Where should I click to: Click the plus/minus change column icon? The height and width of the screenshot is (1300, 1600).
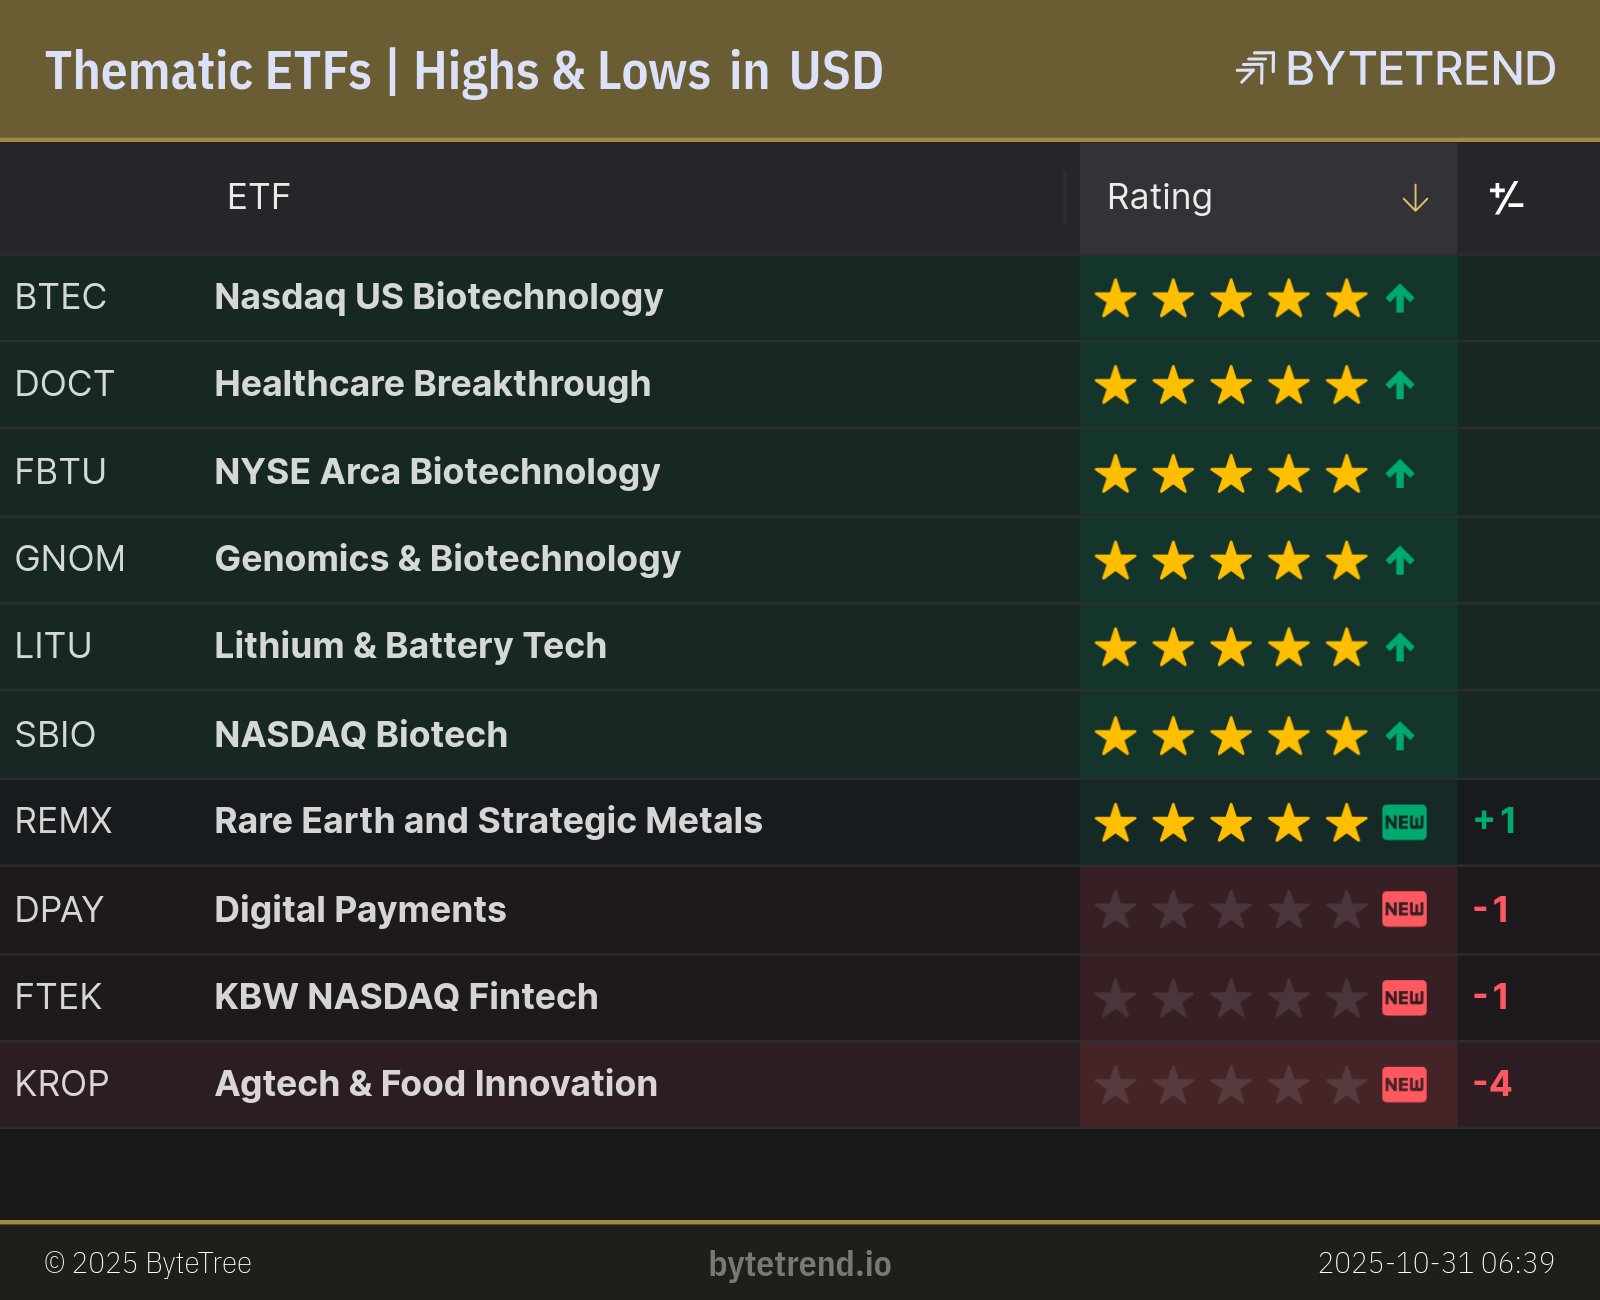(x=1506, y=197)
